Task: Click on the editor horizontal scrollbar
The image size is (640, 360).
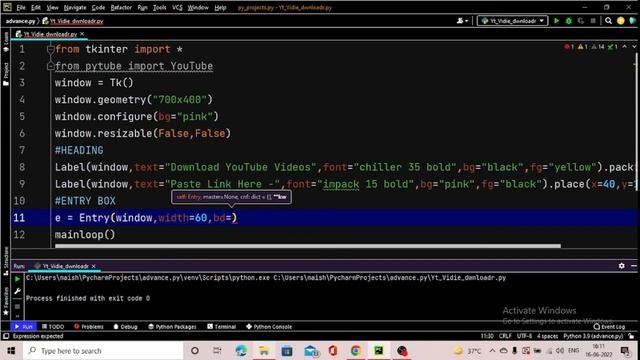Action: click(308, 246)
